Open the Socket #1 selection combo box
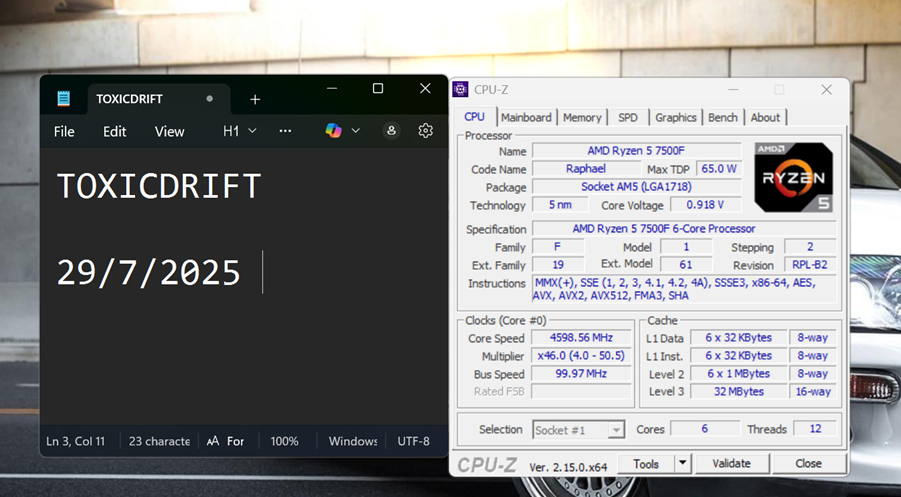Screen dimensions: 901x497 pos(578,430)
